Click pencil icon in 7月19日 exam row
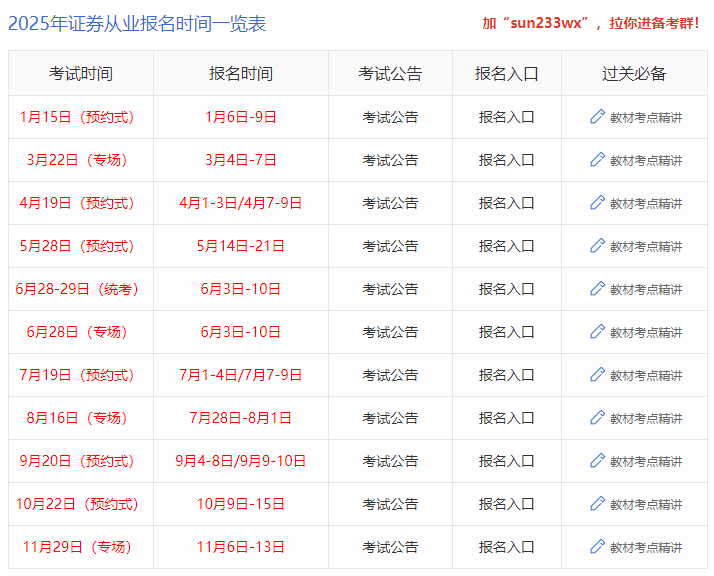The image size is (714, 576). (598, 375)
